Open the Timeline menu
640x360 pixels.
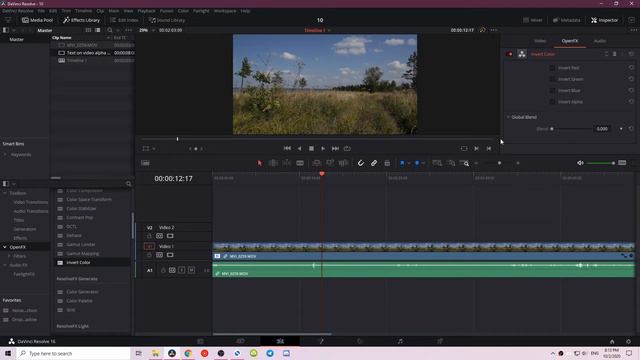coord(83,11)
